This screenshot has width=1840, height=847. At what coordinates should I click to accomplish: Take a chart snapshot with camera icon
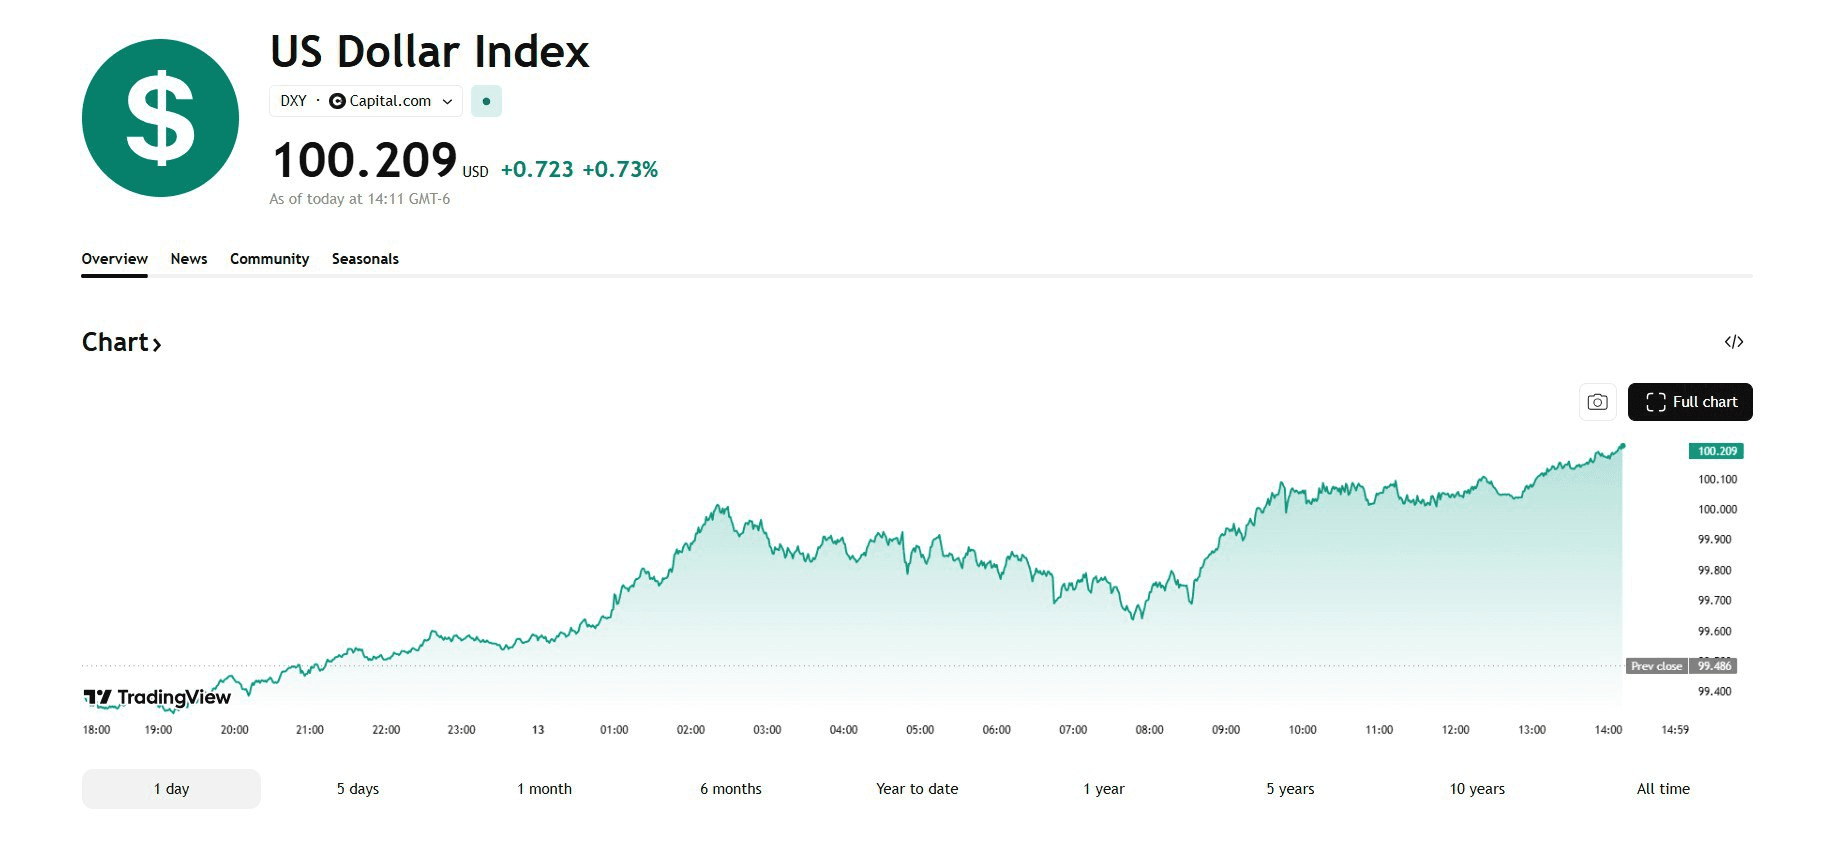[1597, 402]
